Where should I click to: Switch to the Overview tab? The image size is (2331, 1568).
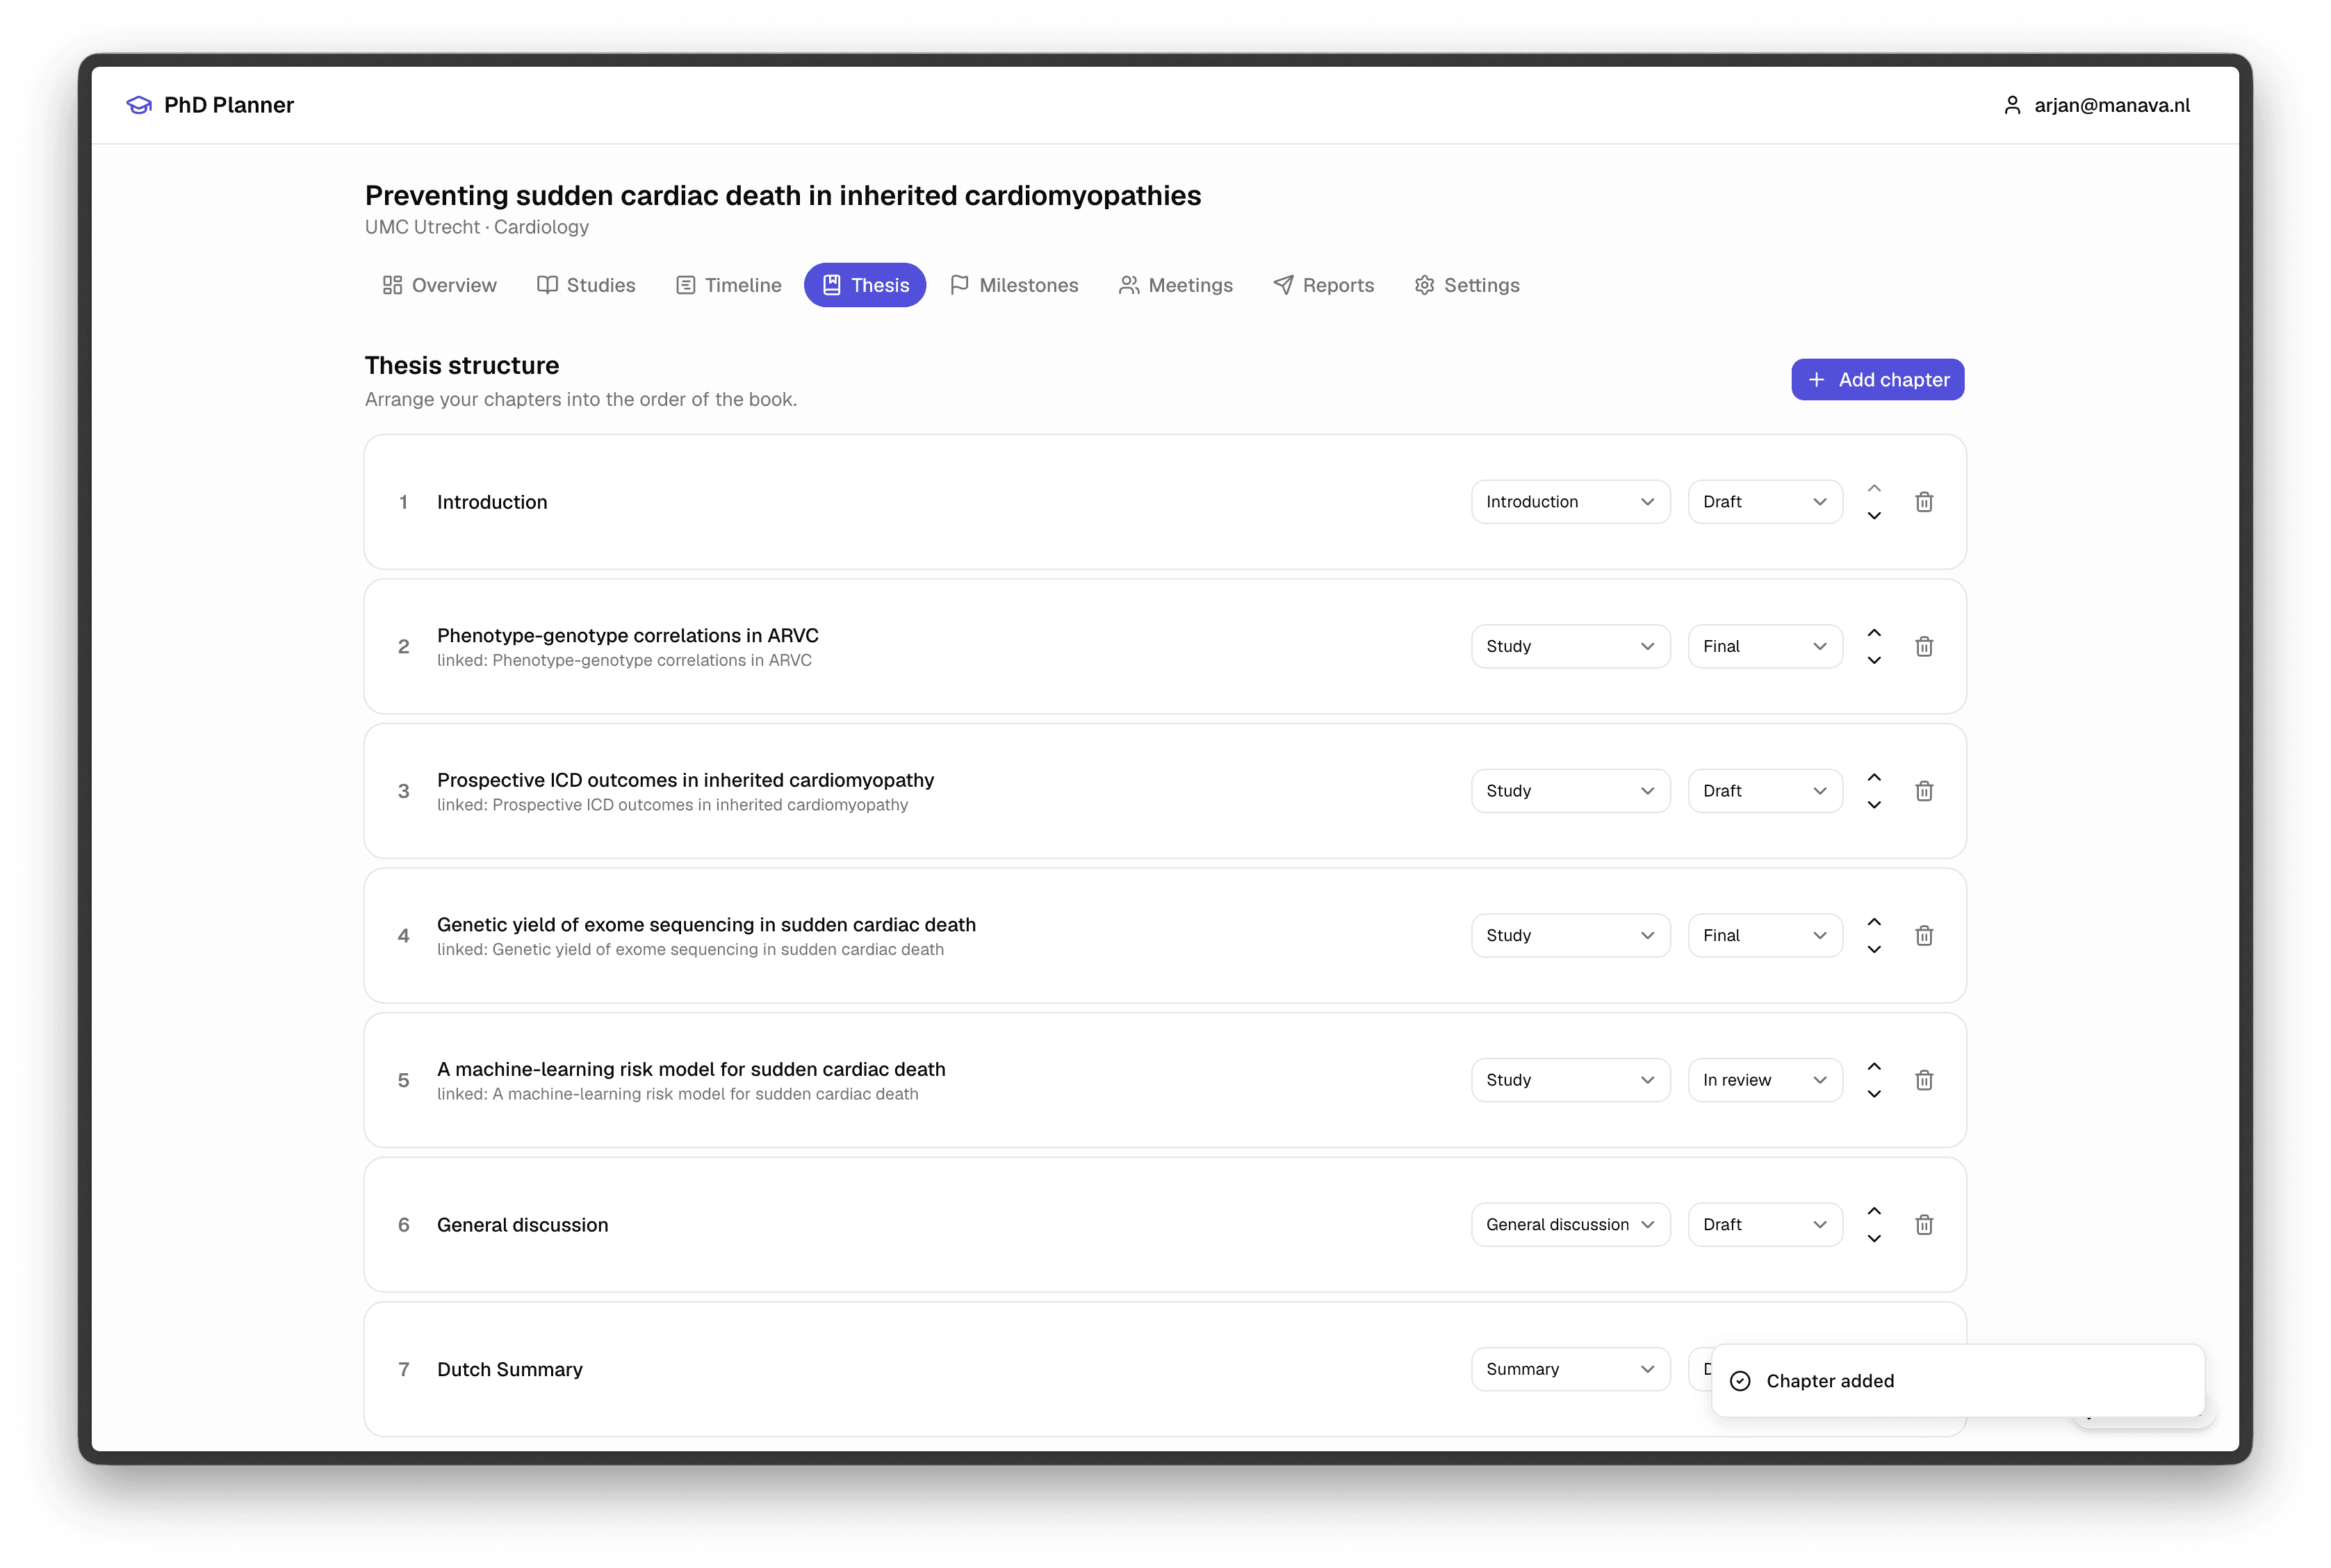click(x=439, y=285)
